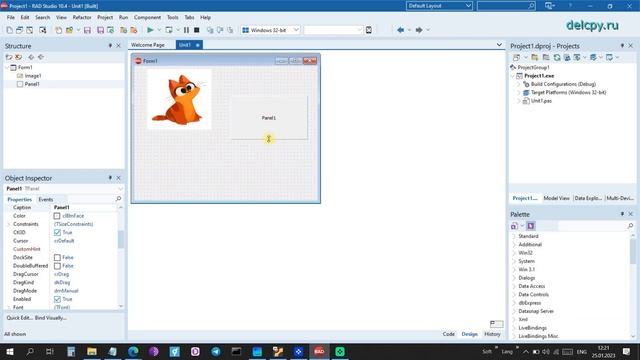640x360 pixels.
Task: Open the Default Layout dropdown
Action: click(x=468, y=6)
